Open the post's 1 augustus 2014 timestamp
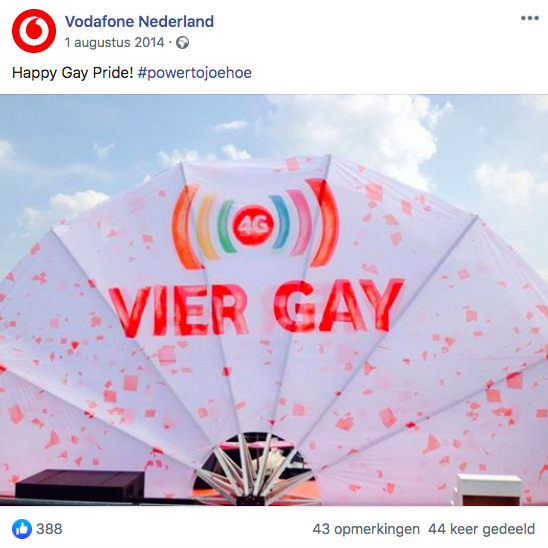548x548 pixels. [x=114, y=43]
